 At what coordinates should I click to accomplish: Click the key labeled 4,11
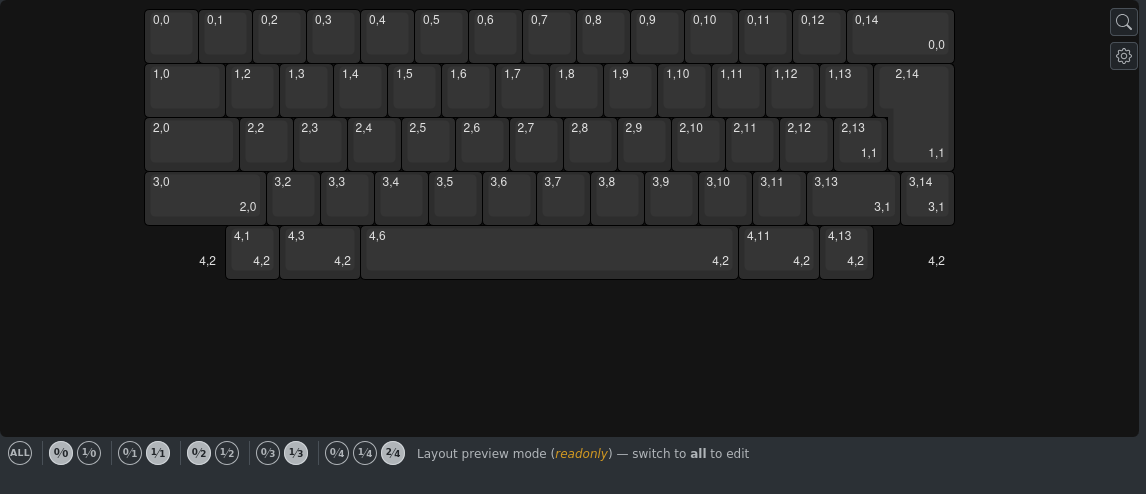pyautogui.click(x=779, y=252)
